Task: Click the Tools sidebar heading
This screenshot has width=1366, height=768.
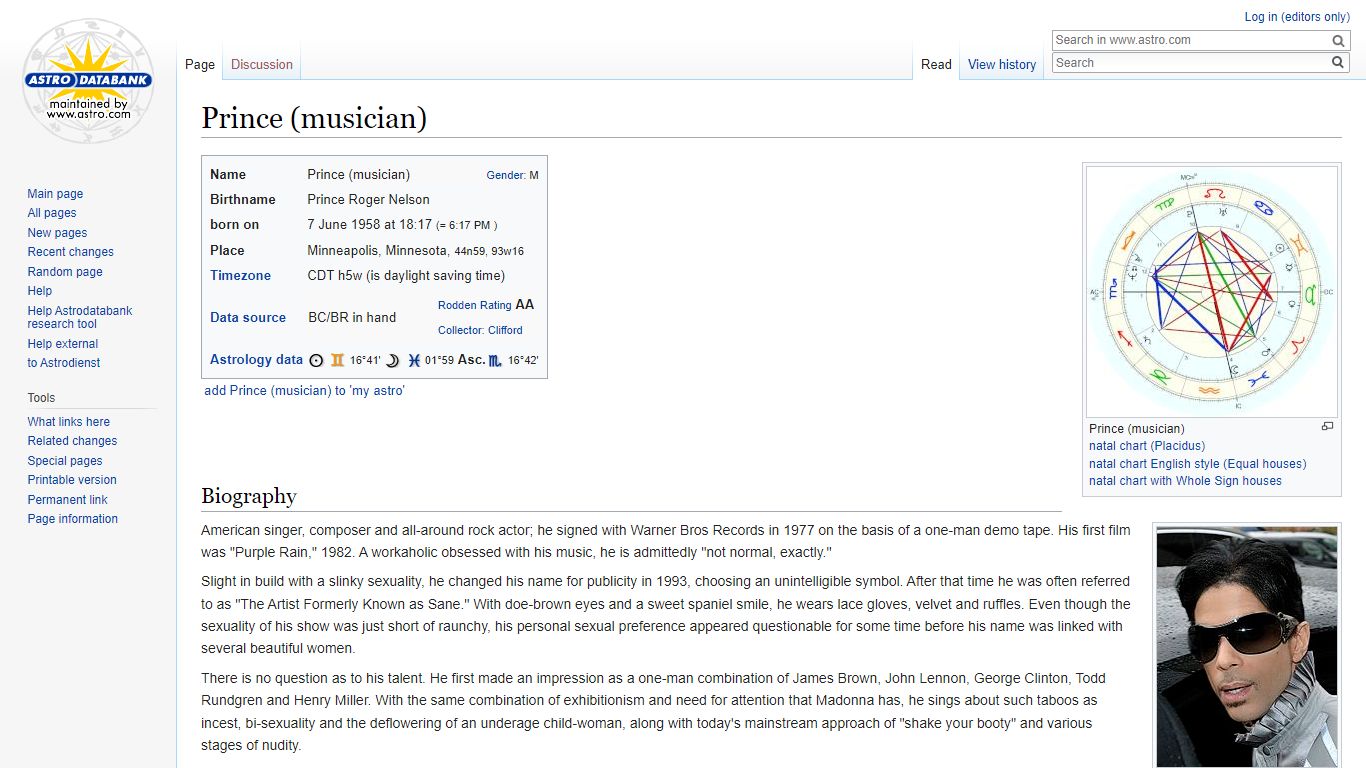Action: 41,398
